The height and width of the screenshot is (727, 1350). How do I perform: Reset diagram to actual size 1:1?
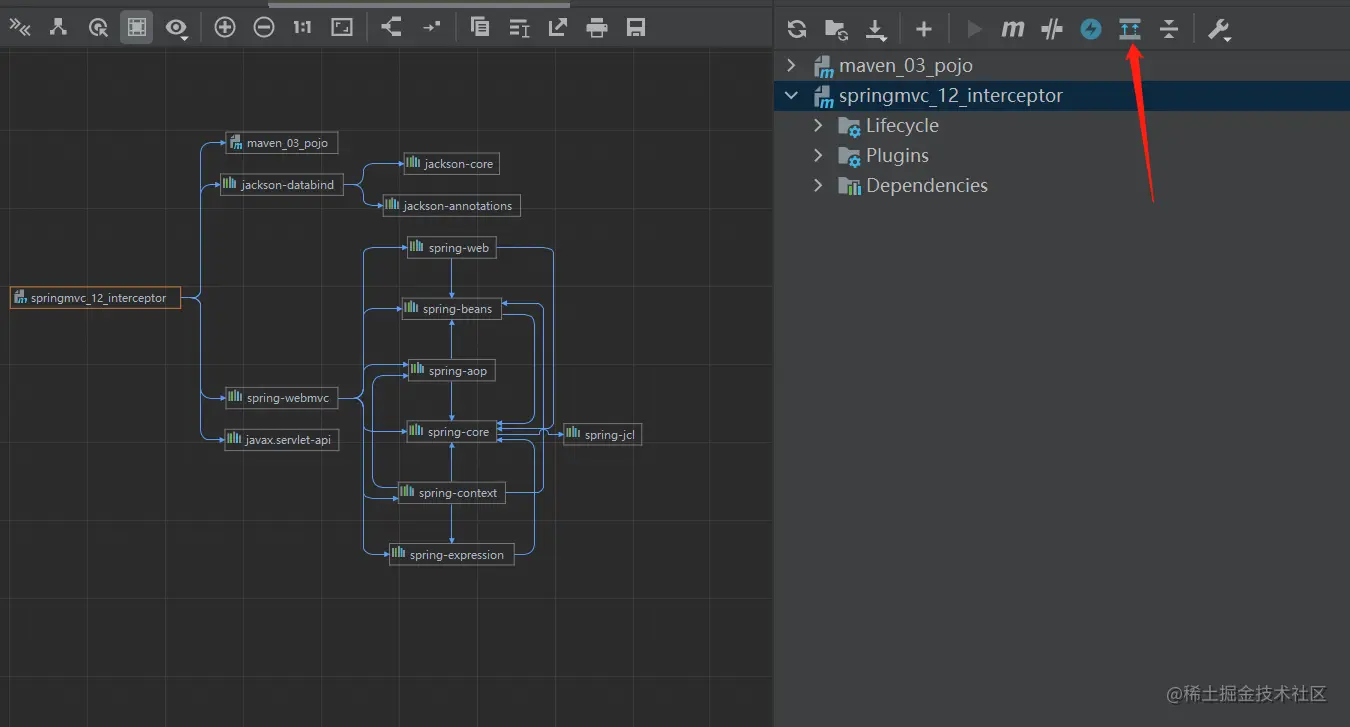click(302, 28)
